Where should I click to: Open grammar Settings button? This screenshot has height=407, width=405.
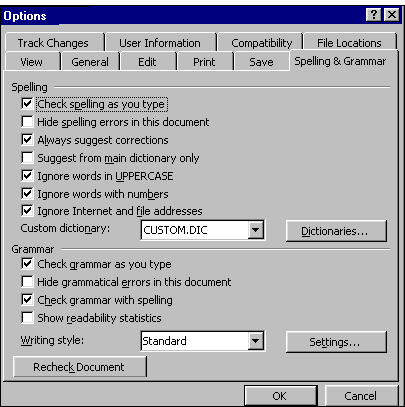pyautogui.click(x=336, y=342)
